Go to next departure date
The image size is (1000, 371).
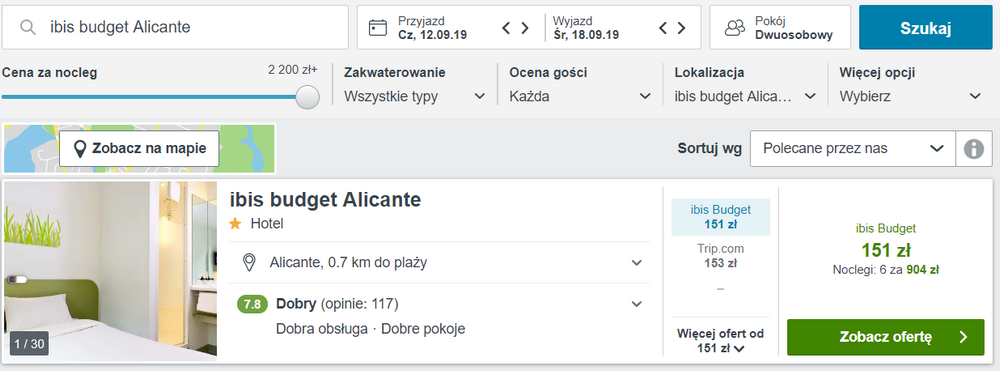(x=681, y=28)
